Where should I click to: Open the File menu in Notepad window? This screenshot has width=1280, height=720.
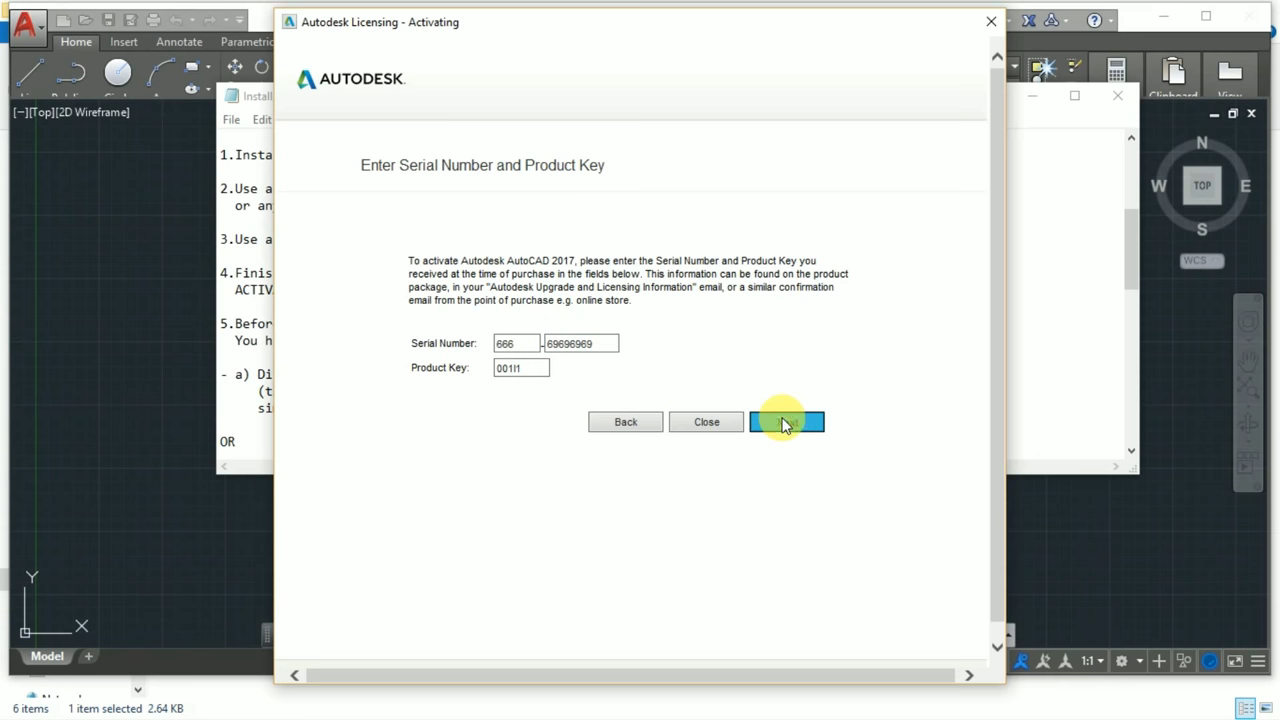point(231,119)
